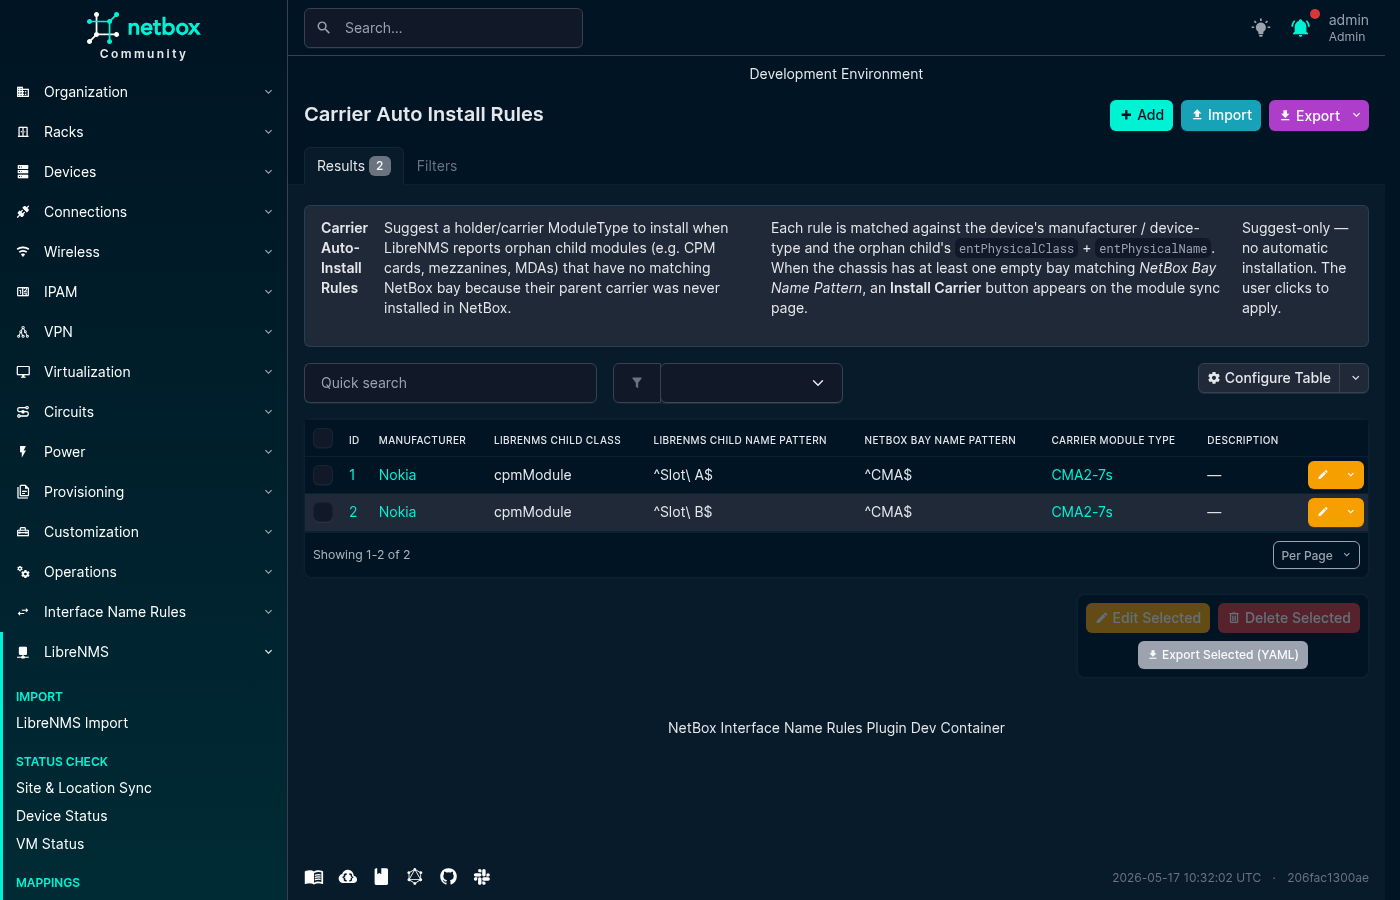Open rule ID 1 link
This screenshot has width=1400, height=900.
point(352,475)
